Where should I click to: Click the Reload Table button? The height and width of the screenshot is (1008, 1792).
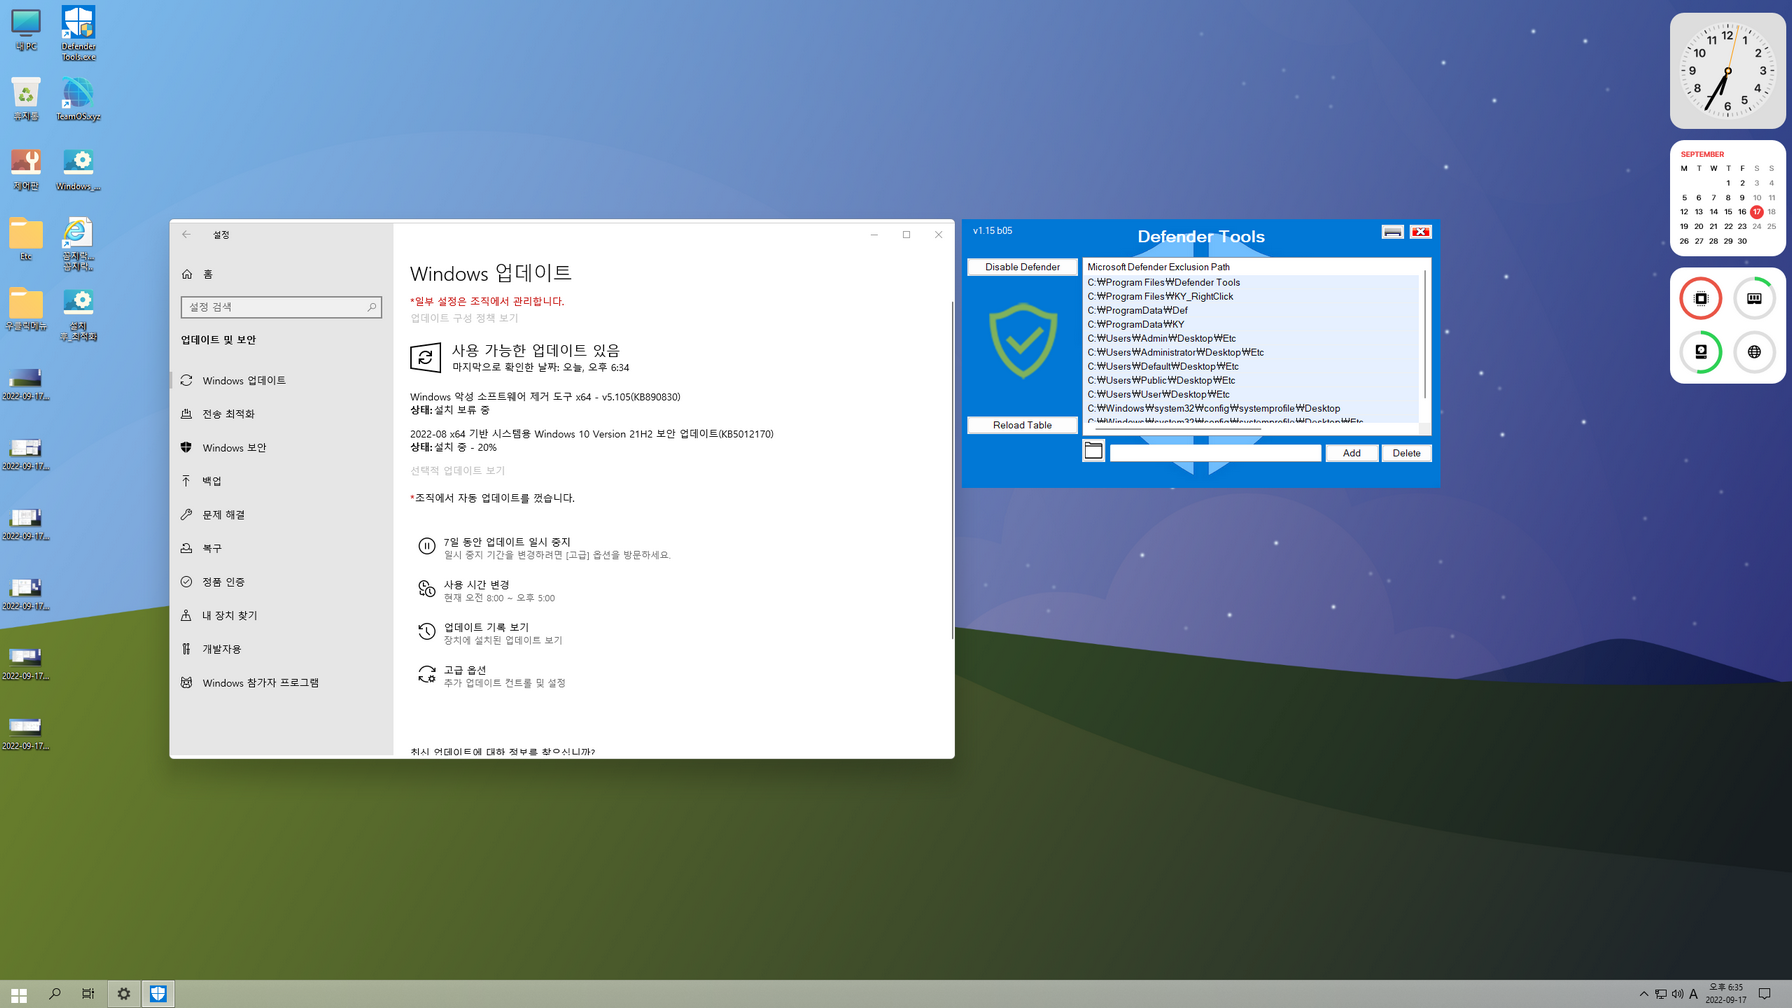(1022, 425)
